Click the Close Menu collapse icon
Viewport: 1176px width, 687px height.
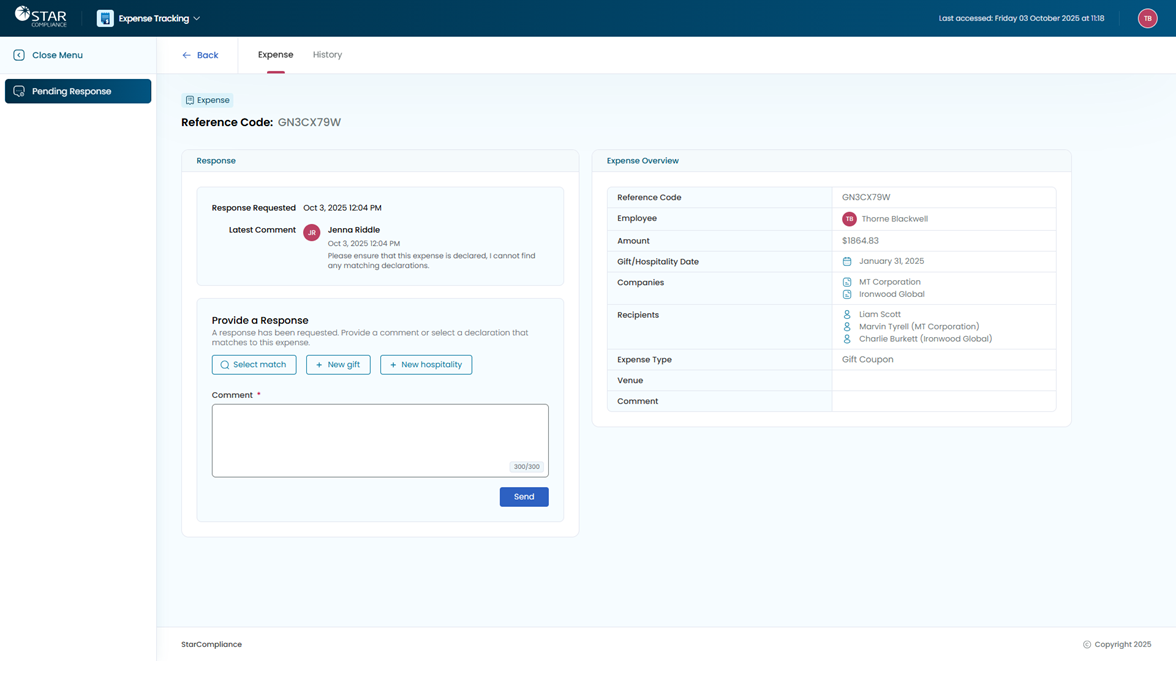[19, 55]
